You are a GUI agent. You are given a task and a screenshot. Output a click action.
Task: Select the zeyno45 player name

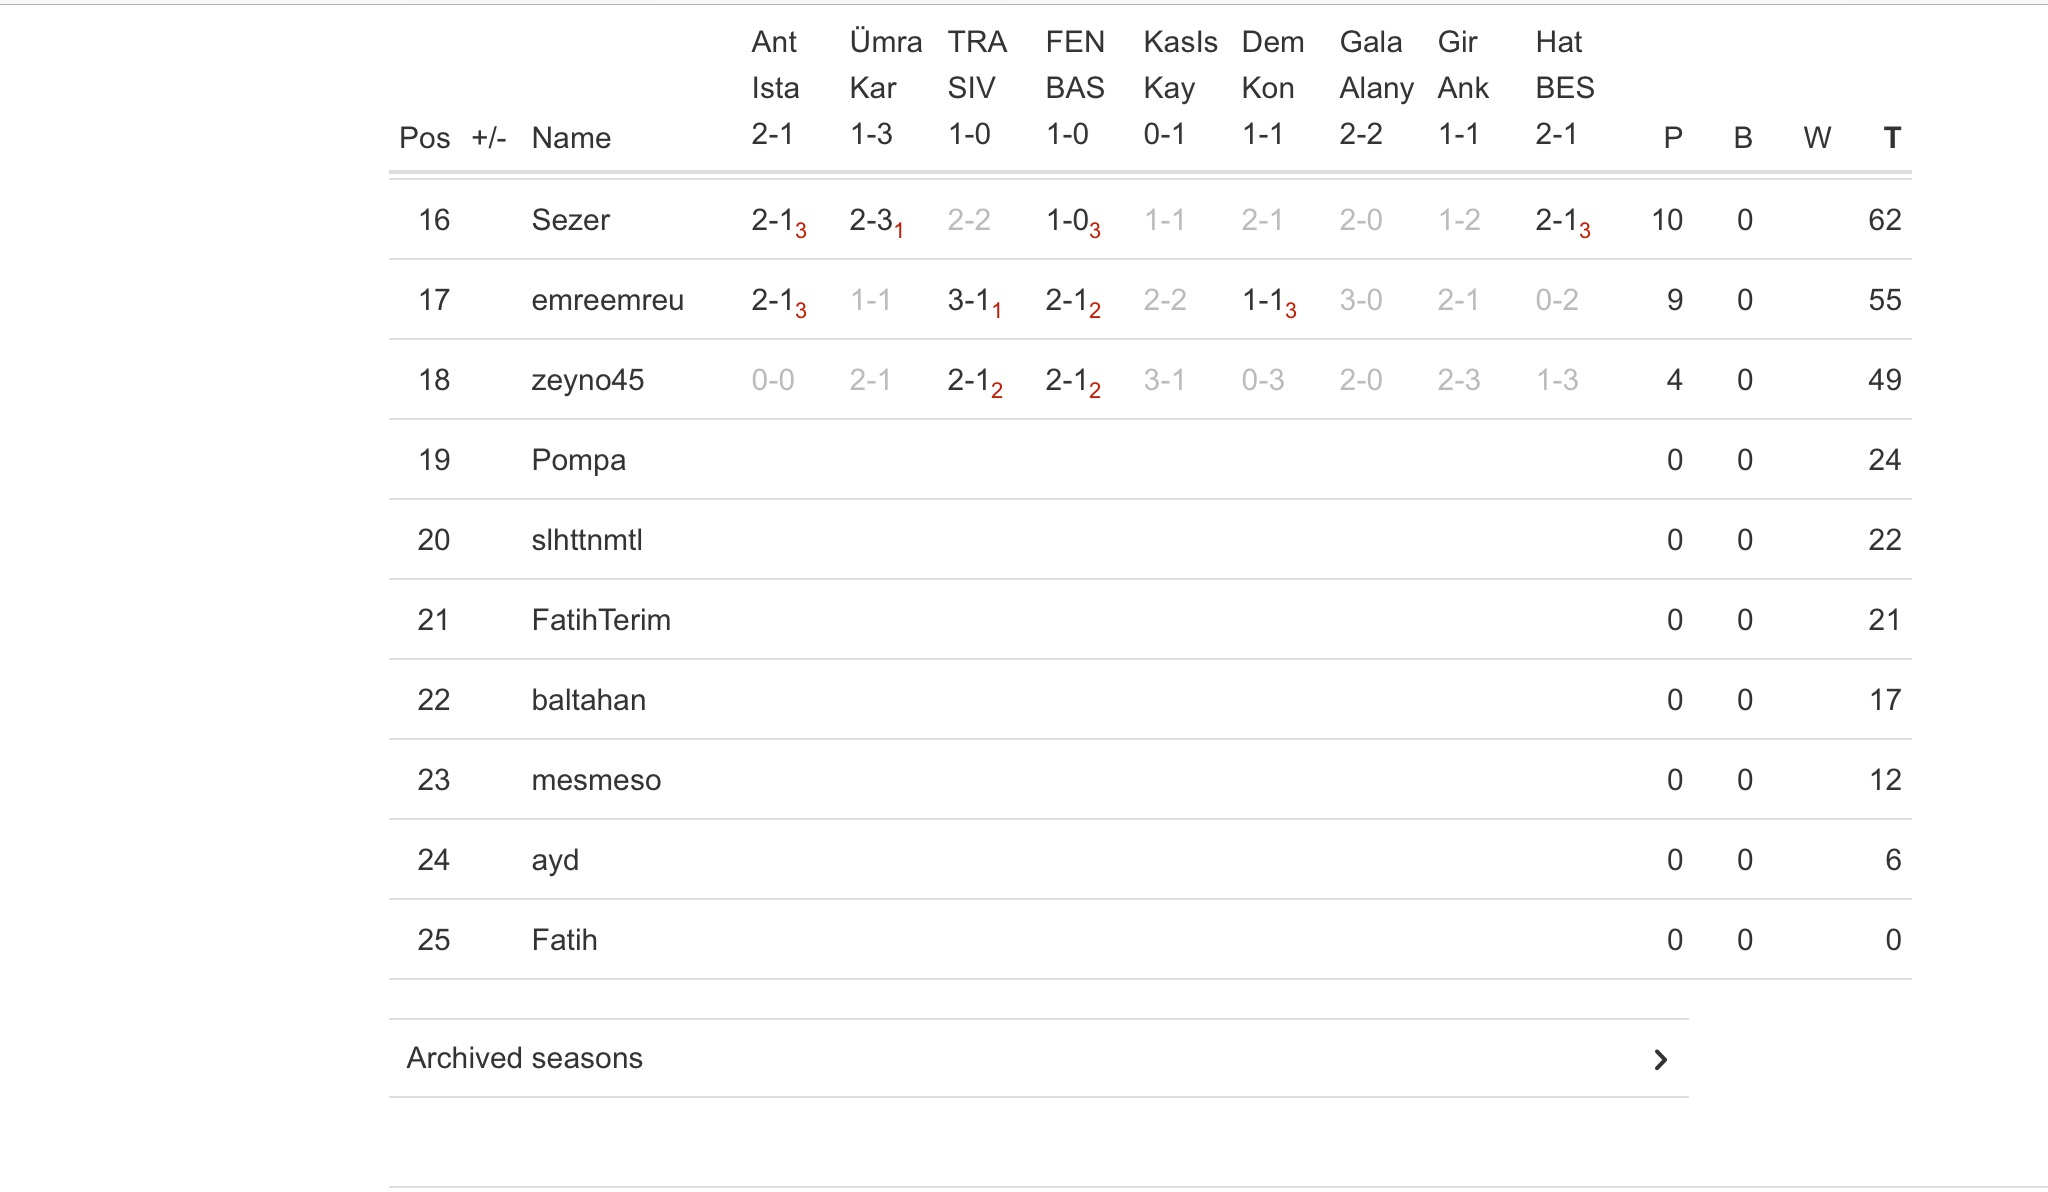(587, 380)
